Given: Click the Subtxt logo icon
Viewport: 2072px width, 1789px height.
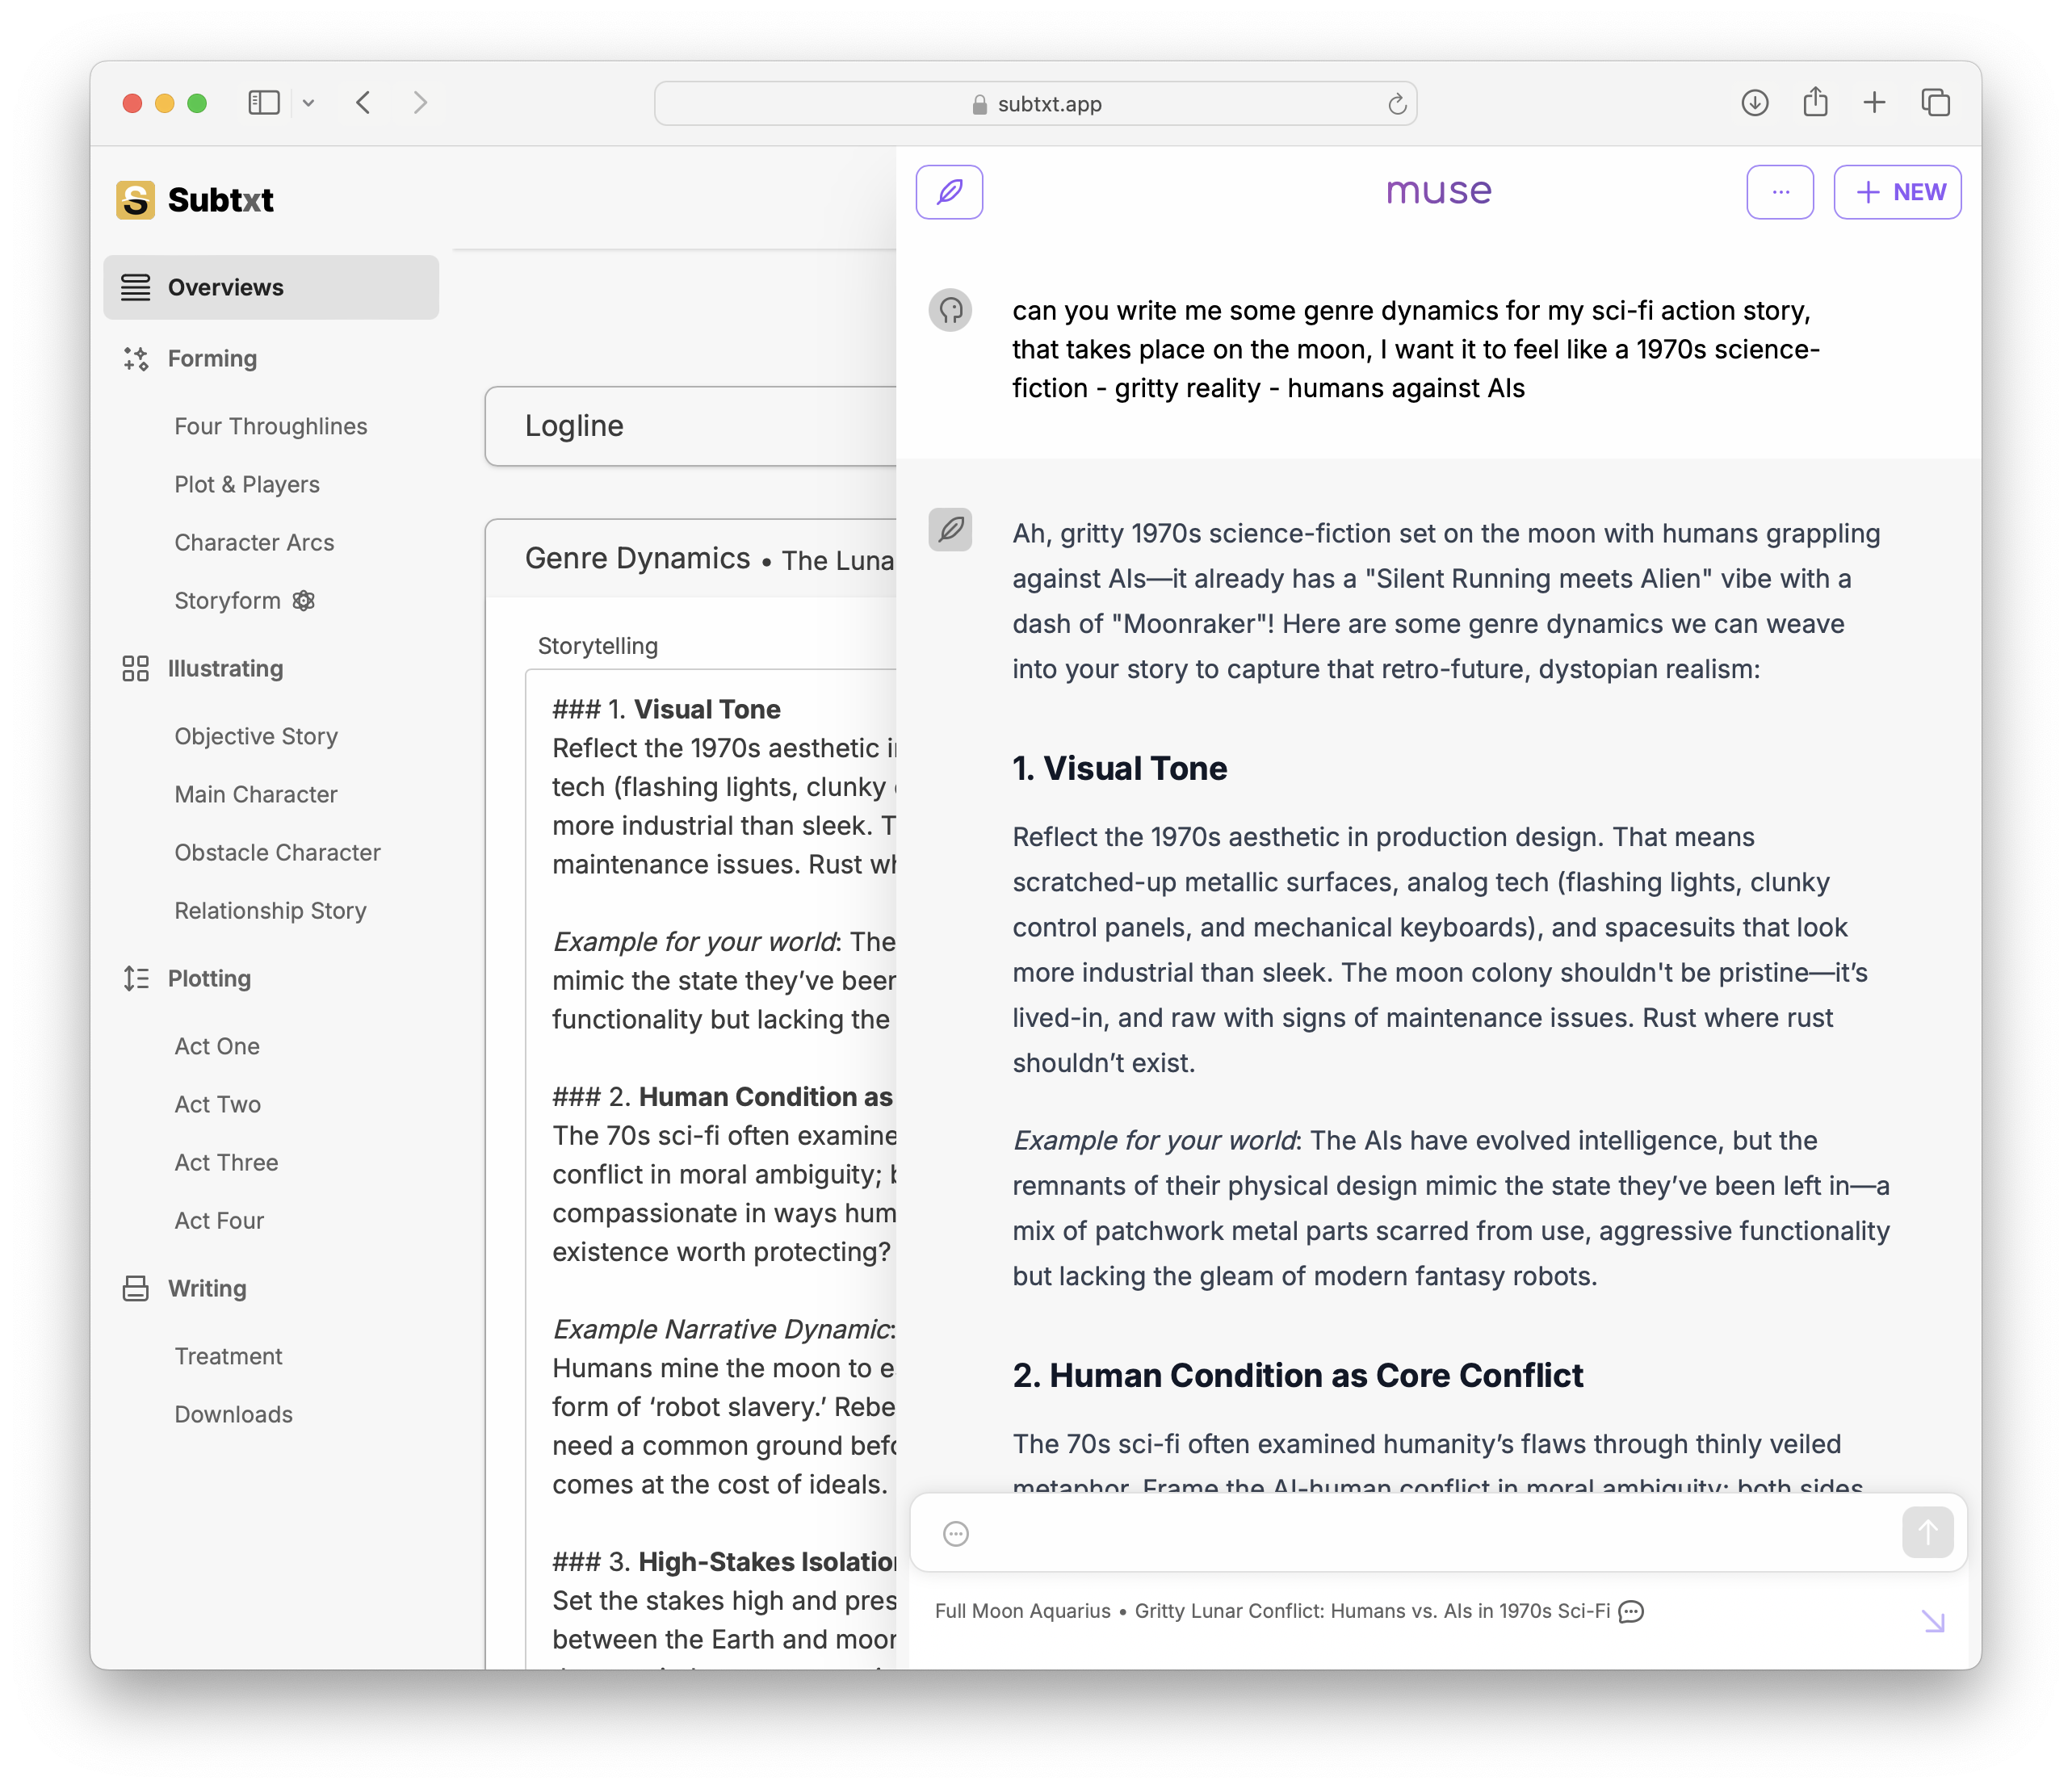Looking at the screenshot, I should (135, 200).
